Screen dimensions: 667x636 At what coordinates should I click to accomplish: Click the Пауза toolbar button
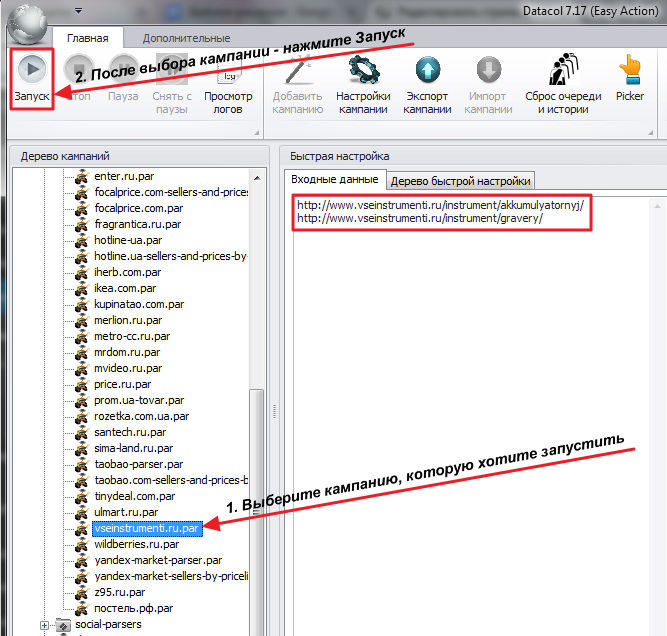(123, 79)
